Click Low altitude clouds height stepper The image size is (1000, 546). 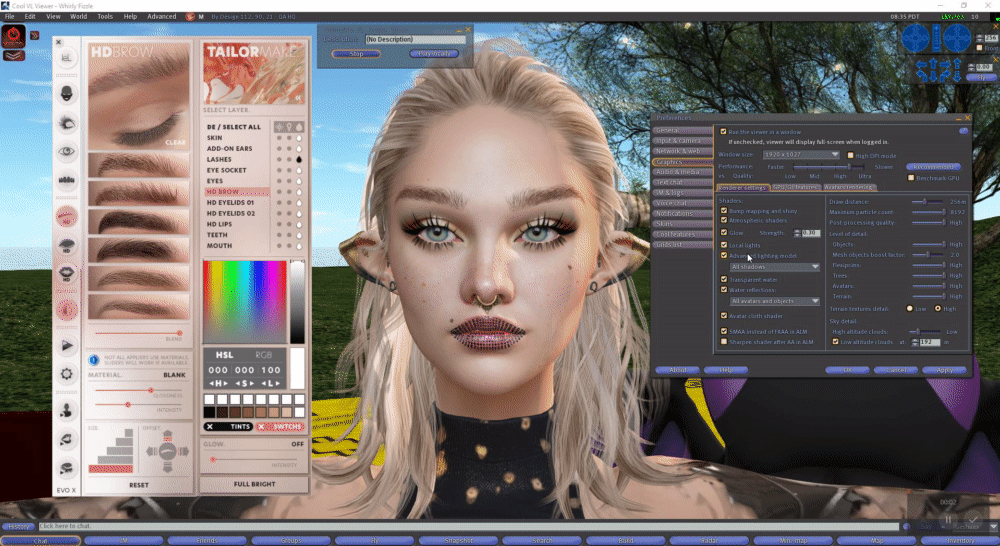pyautogui.click(x=915, y=342)
